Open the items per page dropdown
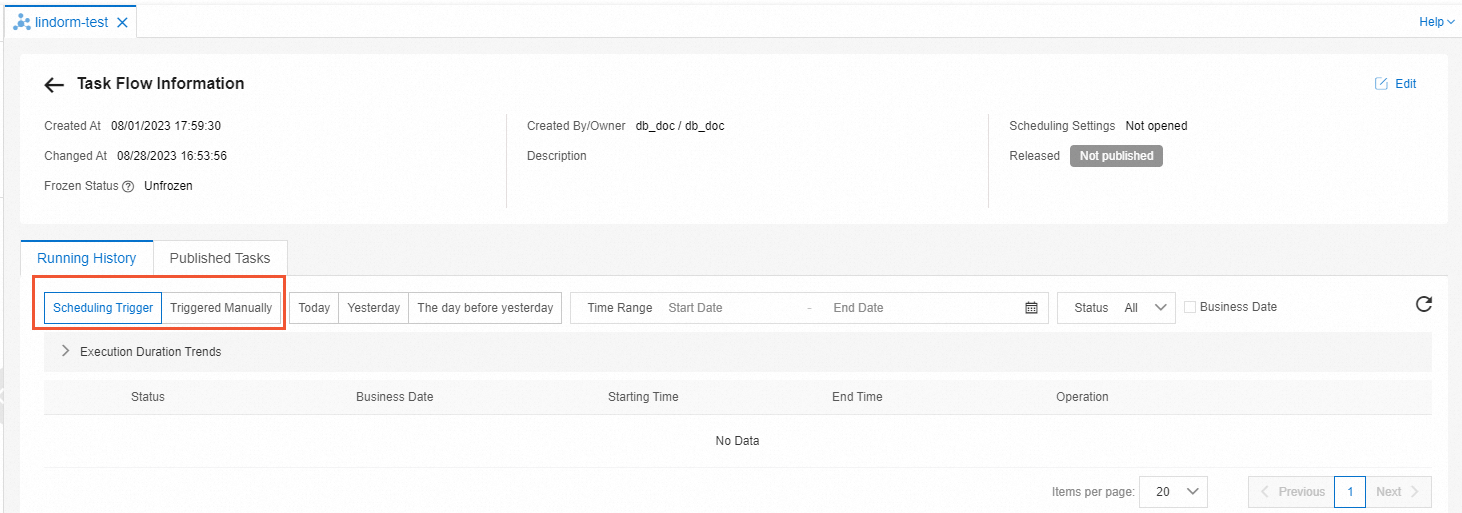1462x513 pixels. (1173, 492)
